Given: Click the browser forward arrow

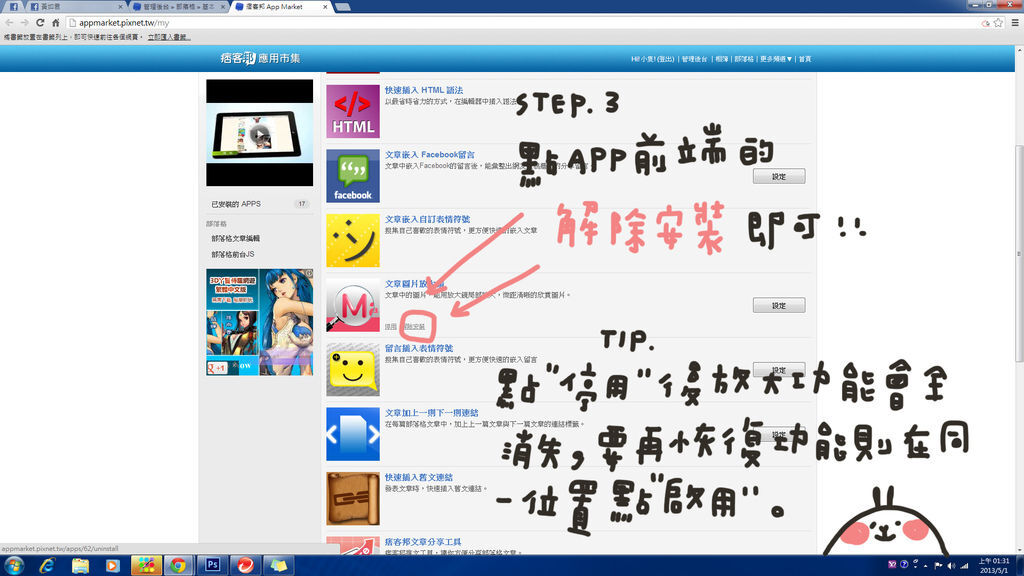Looking at the screenshot, I should [x=24, y=22].
